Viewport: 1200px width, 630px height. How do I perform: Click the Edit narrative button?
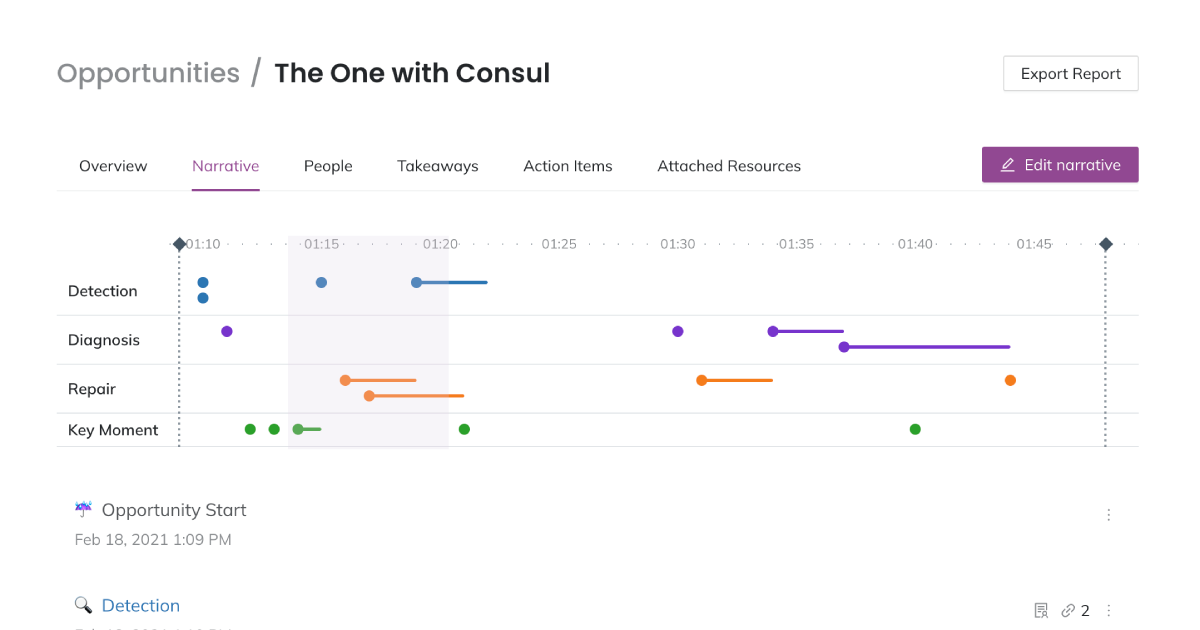pyautogui.click(x=1060, y=164)
